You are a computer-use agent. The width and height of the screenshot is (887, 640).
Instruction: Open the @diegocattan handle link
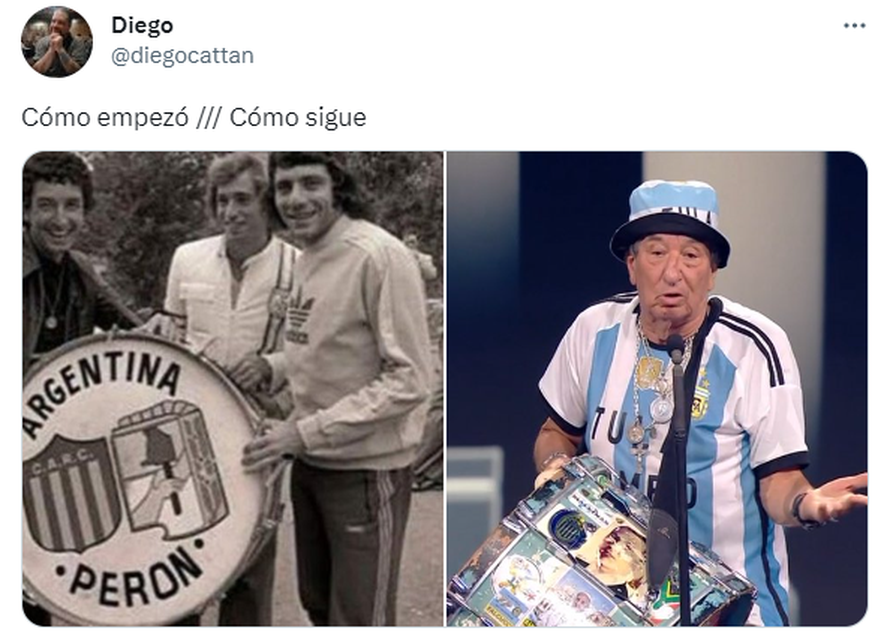[x=182, y=56]
